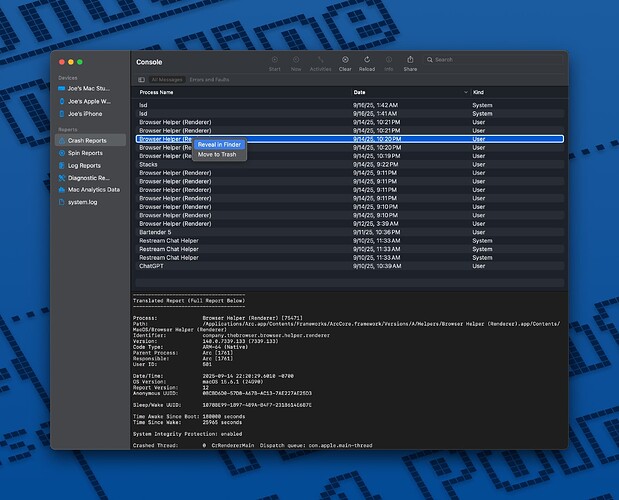Screen dimensions: 619x500
Task: Click the Info toolbar icon
Action: [388, 62]
